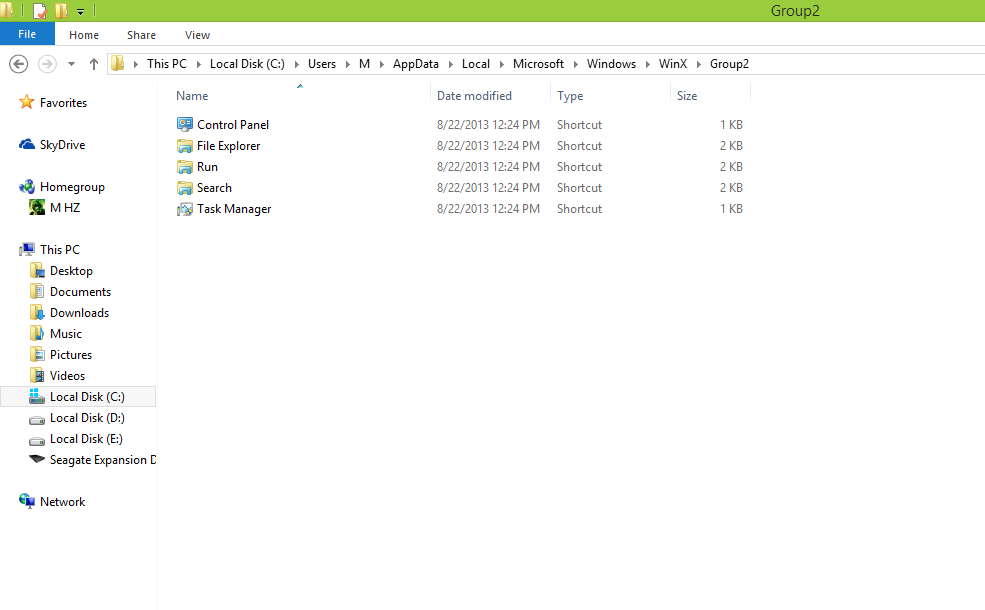This screenshot has width=985, height=610.
Task: Select the Search shortcut icon
Action: pyautogui.click(x=185, y=188)
